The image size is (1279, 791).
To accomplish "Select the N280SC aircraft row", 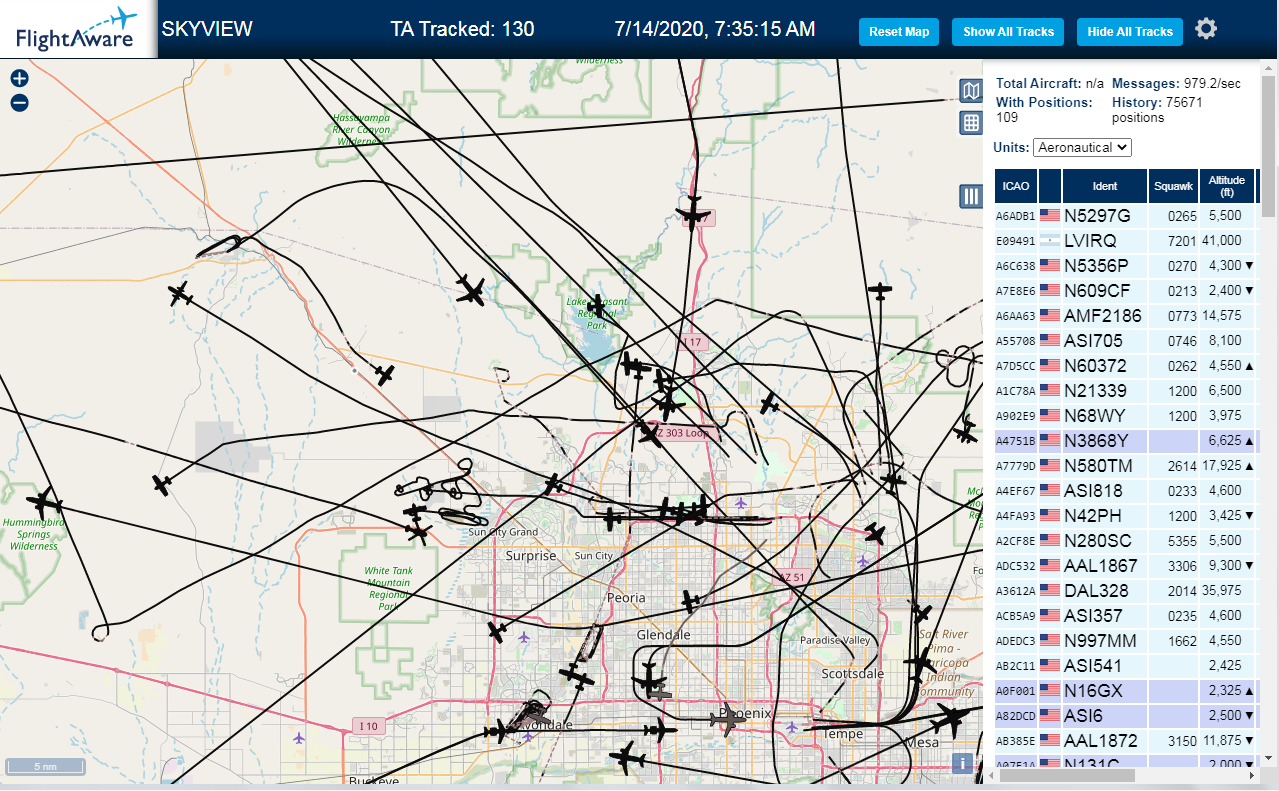I will click(x=1127, y=540).
